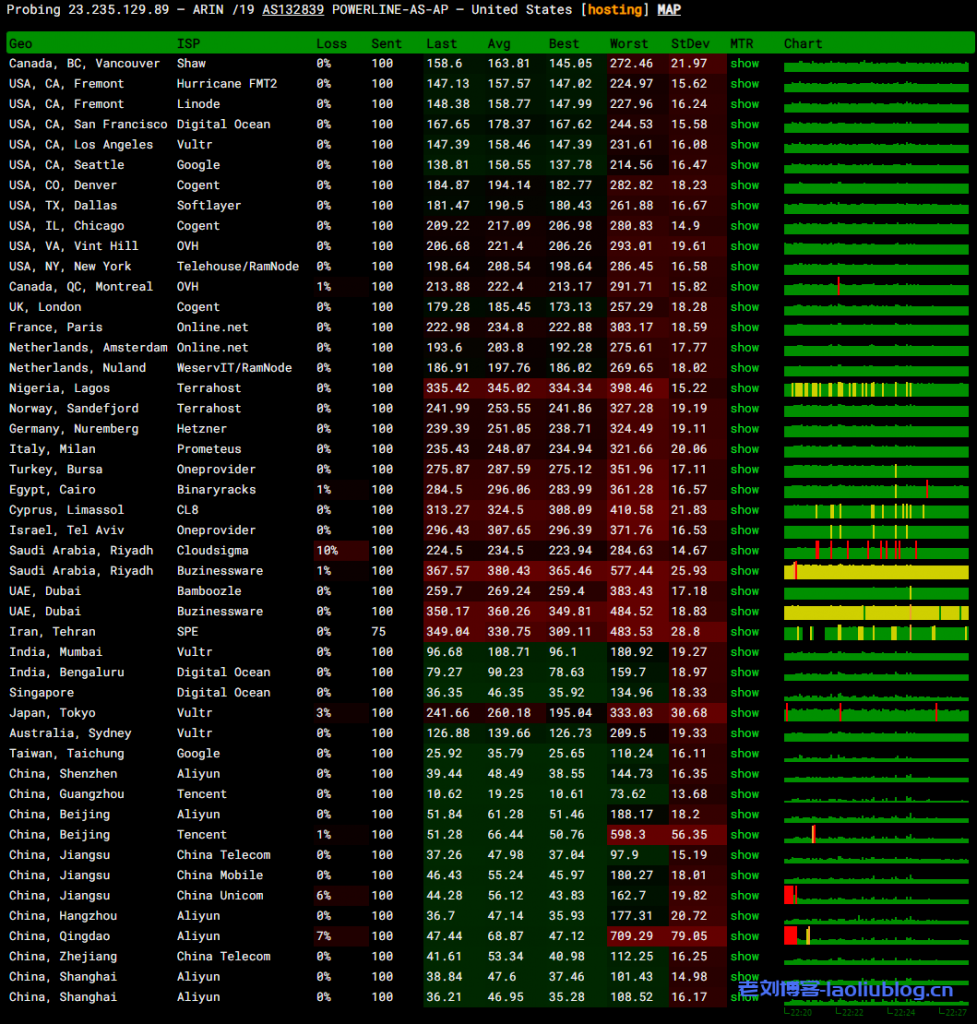Open the chart for Saudi Arabia Buzinessware
The image size is (977, 1024).
[x=875, y=572]
